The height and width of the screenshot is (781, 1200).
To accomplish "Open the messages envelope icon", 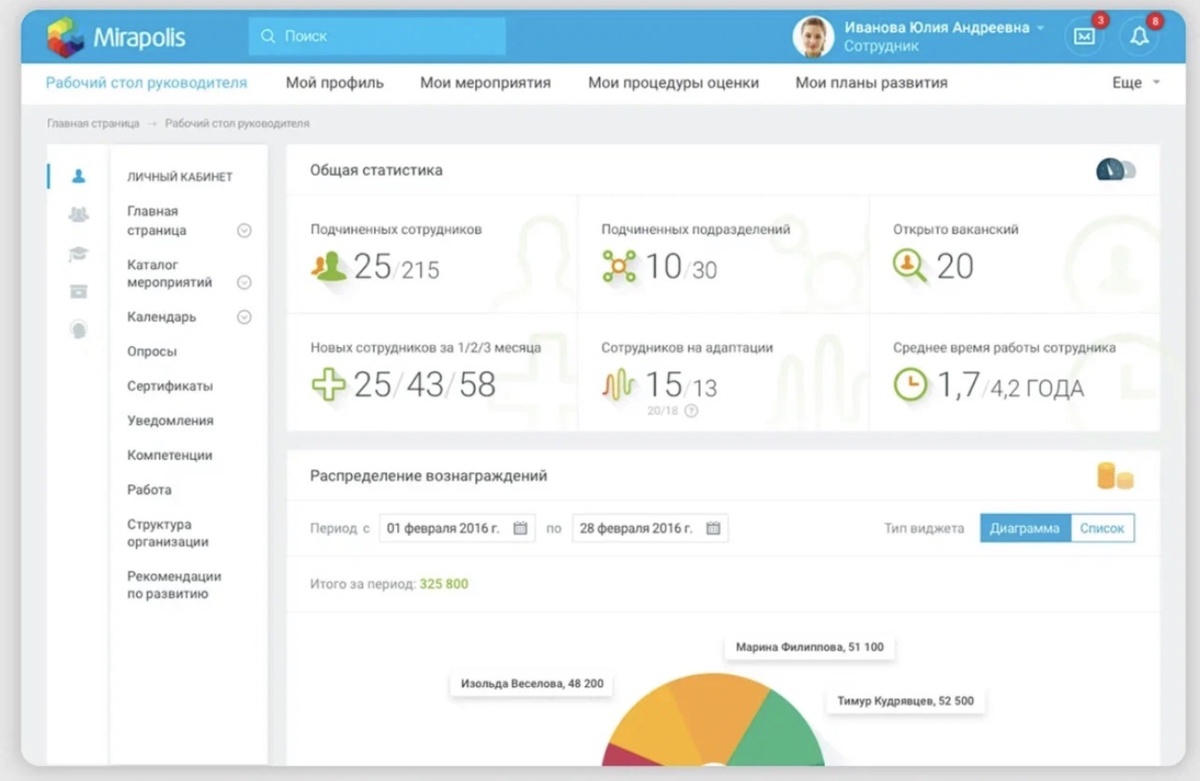I will pyautogui.click(x=1084, y=36).
